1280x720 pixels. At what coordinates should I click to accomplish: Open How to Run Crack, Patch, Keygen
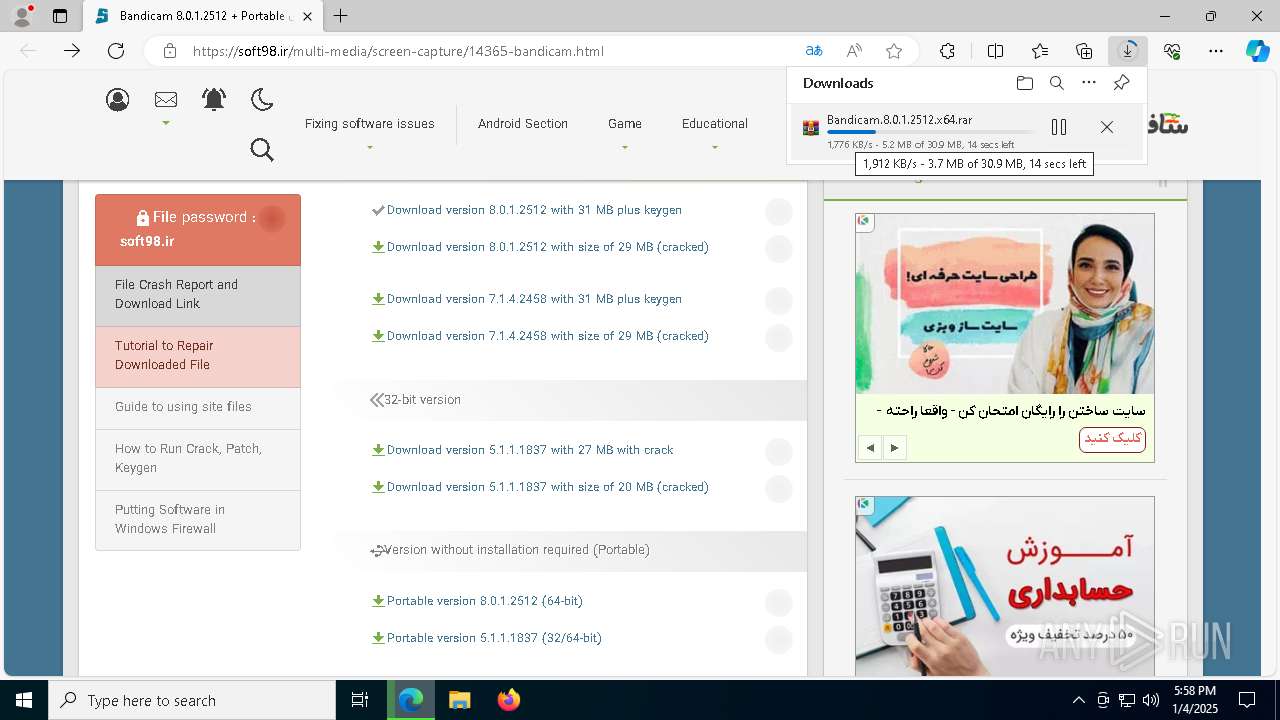[x=198, y=459]
